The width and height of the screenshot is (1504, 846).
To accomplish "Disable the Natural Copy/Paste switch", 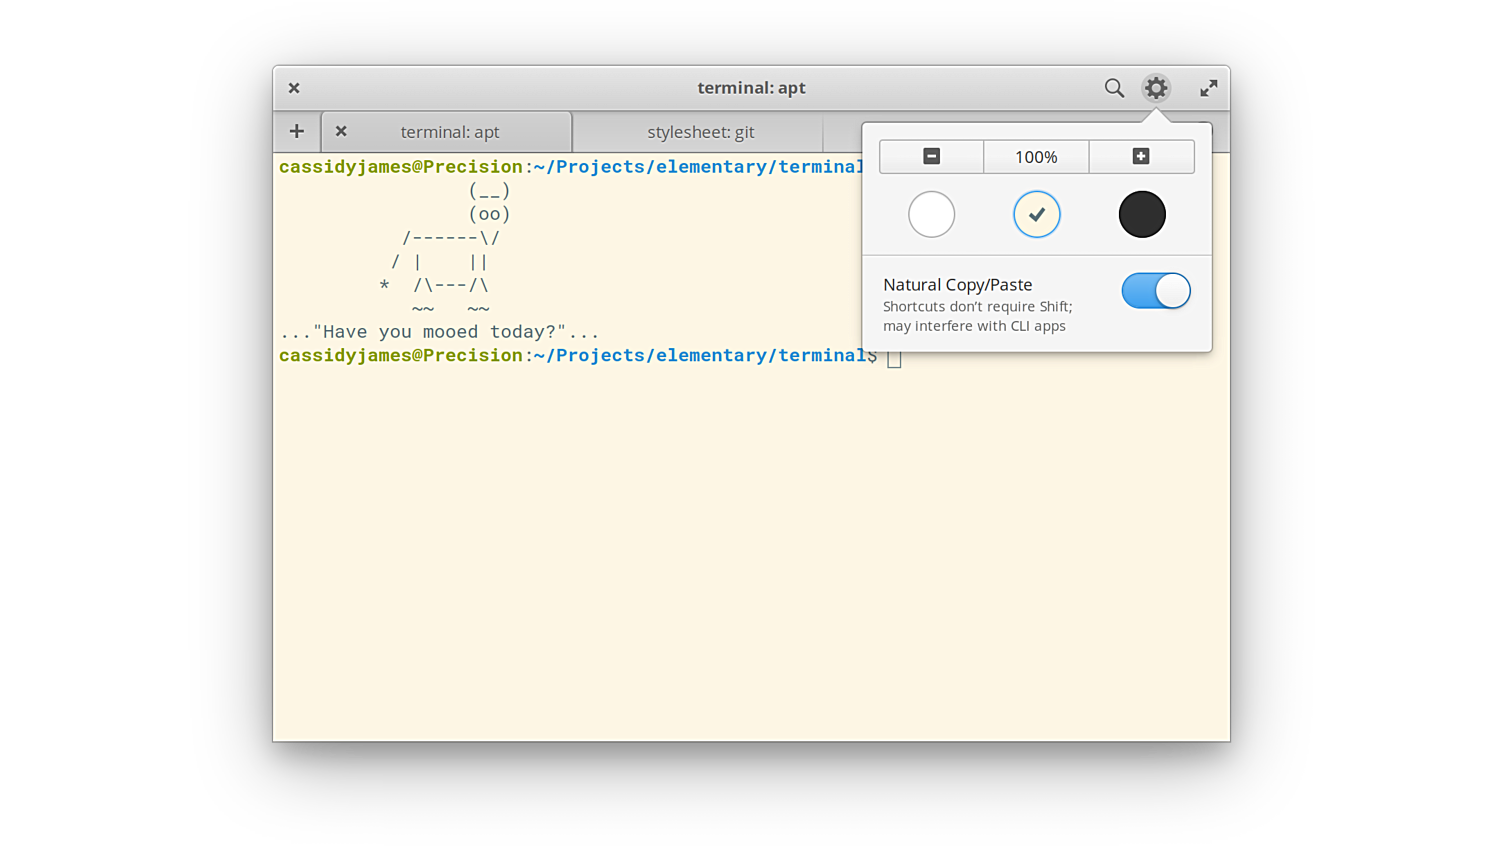I will (1156, 291).
